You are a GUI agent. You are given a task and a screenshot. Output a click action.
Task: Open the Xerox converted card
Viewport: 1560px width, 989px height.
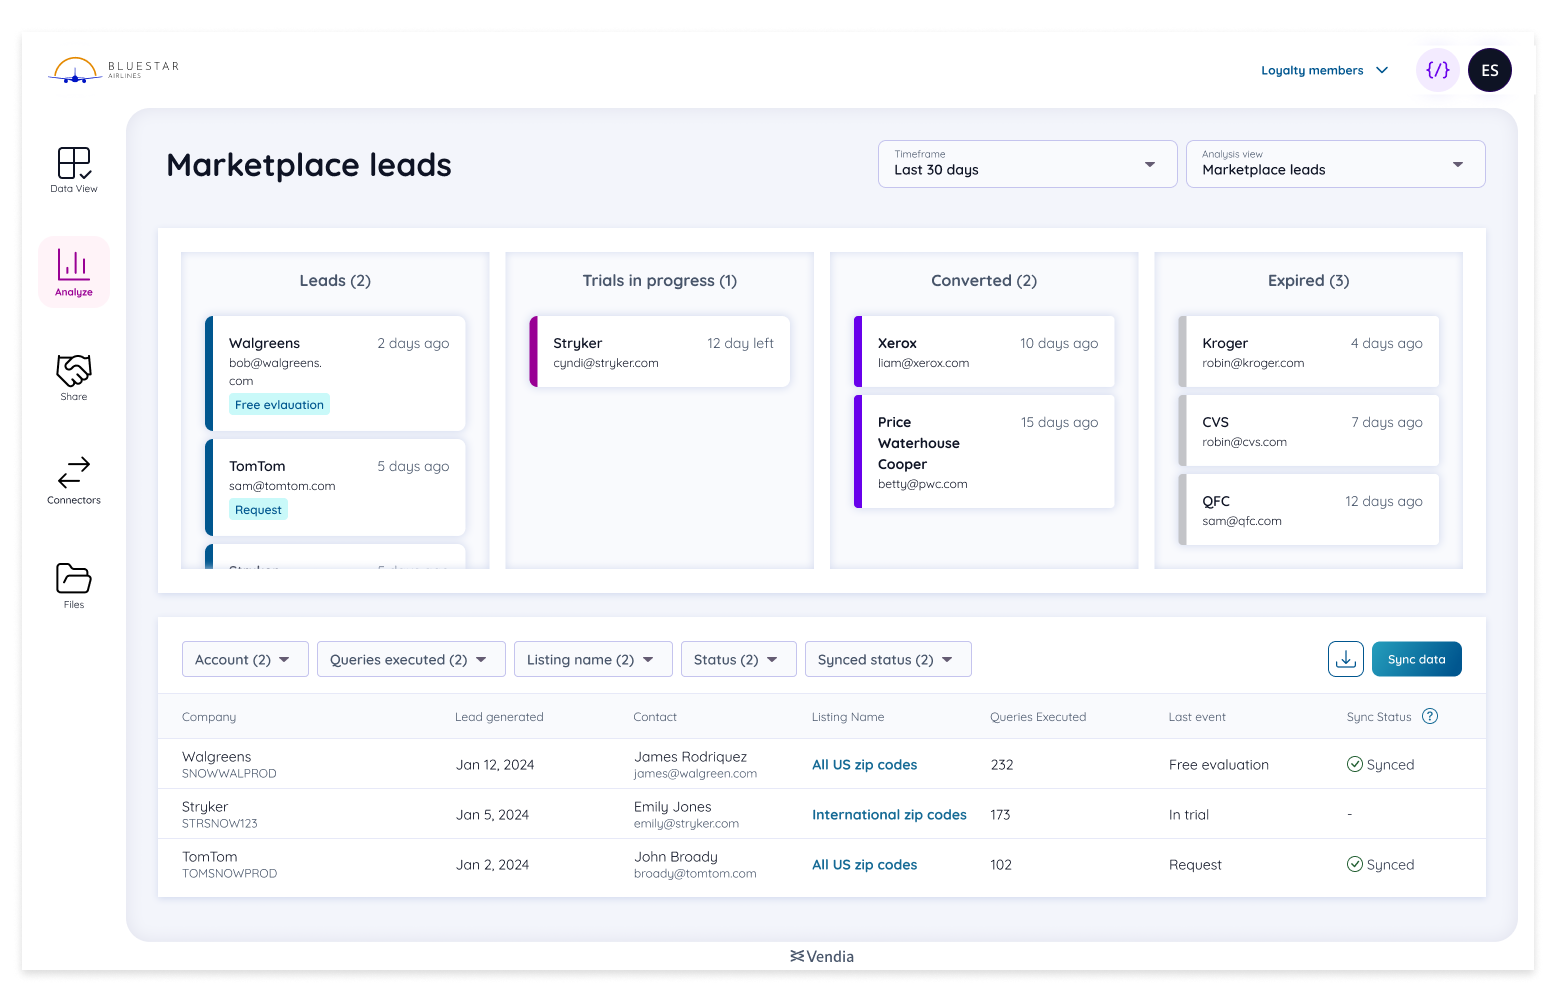point(984,351)
